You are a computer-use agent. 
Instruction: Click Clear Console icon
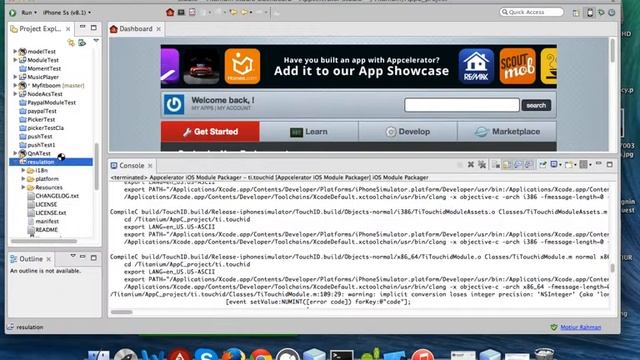tap(496, 164)
